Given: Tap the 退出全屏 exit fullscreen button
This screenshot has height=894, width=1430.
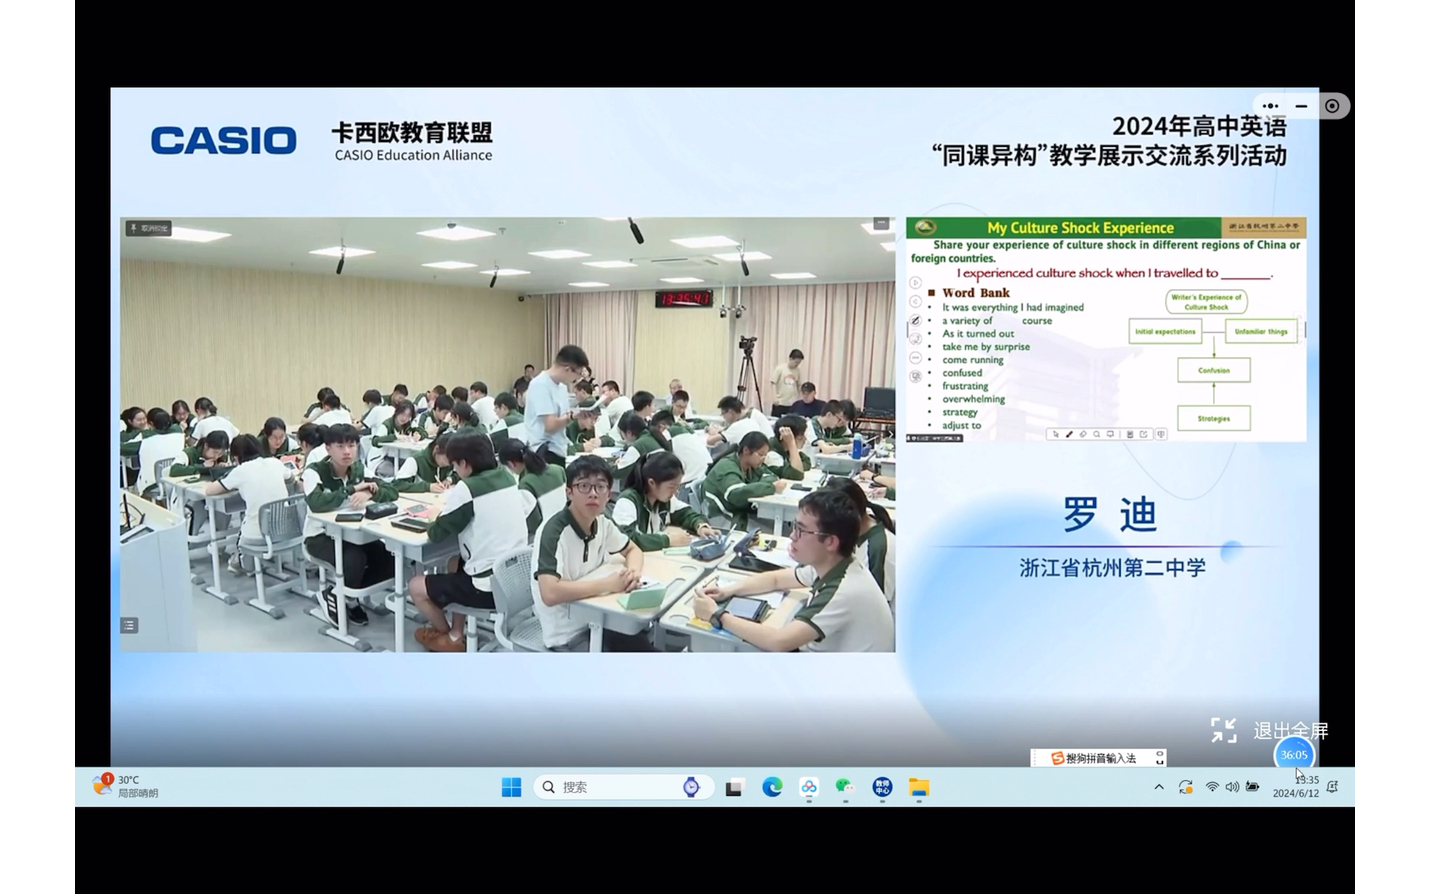Looking at the screenshot, I should pyautogui.click(x=1269, y=731).
